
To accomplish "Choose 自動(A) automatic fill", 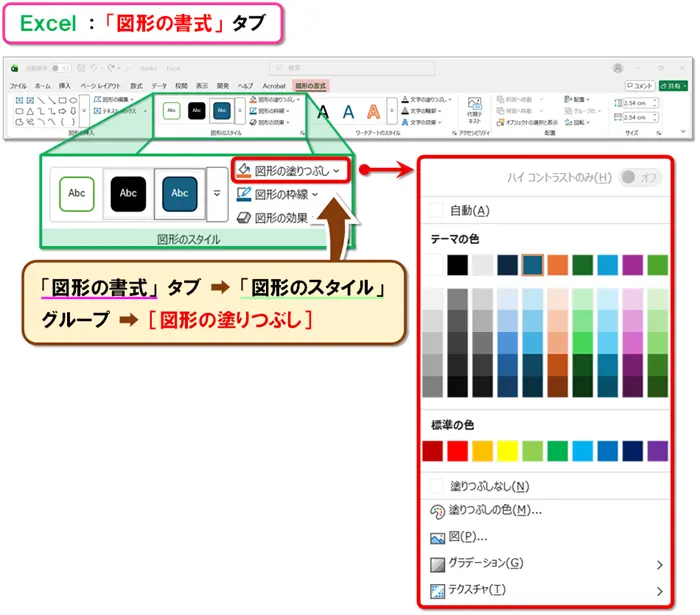I will point(546,210).
